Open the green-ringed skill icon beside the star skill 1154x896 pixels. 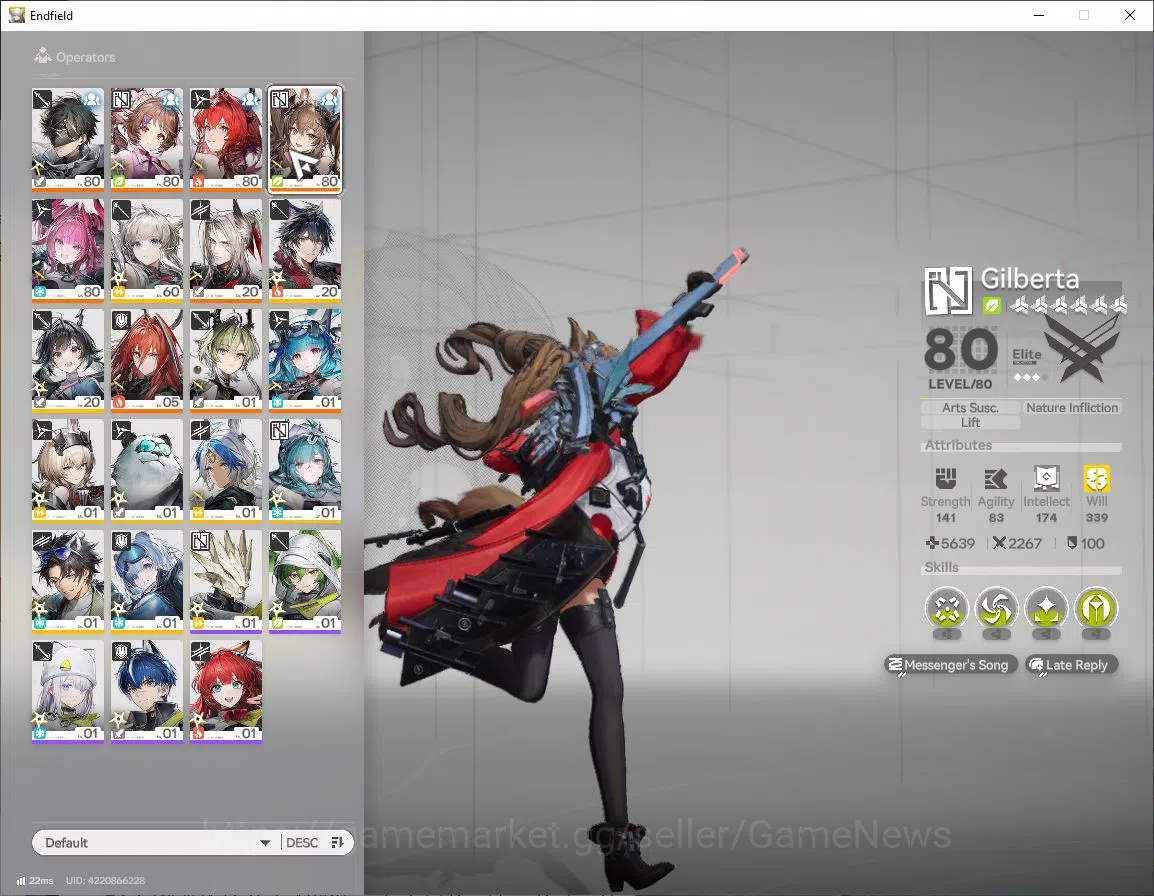pyautogui.click(x=1096, y=609)
